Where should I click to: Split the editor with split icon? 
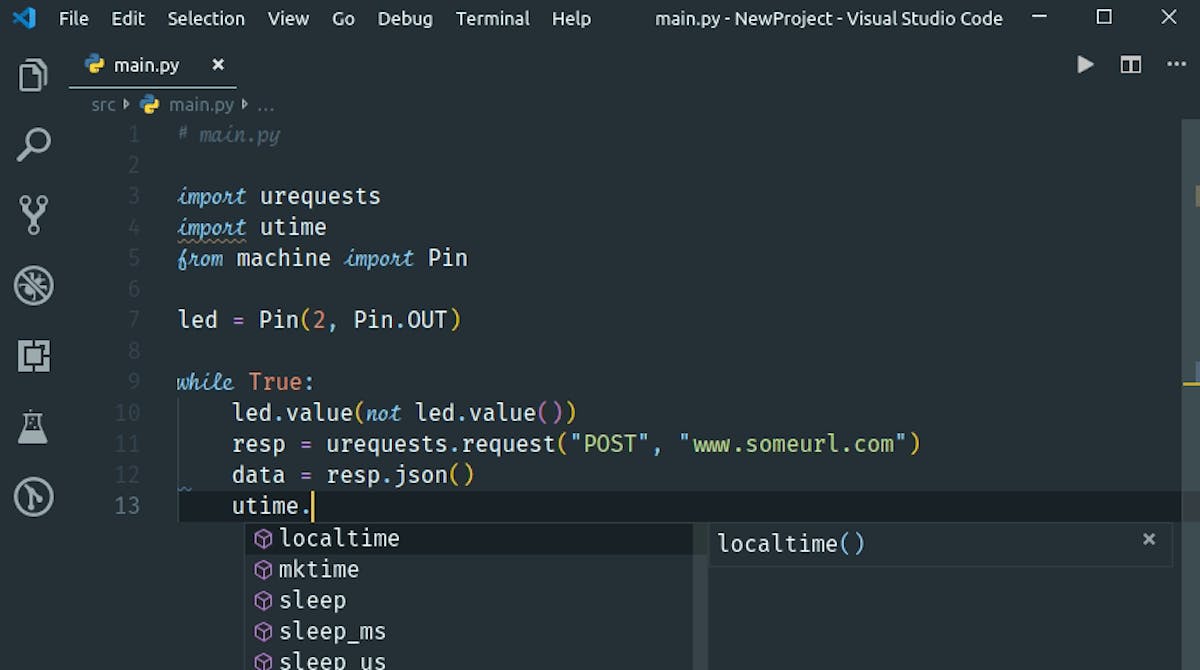click(x=1131, y=65)
